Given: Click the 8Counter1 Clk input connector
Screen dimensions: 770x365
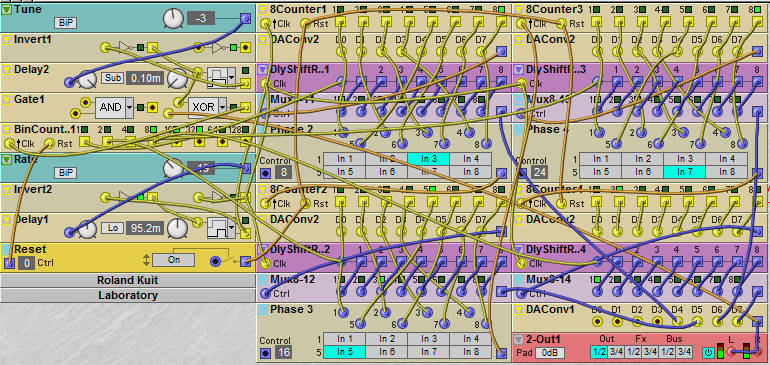Looking at the screenshot, I should (x=266, y=23).
